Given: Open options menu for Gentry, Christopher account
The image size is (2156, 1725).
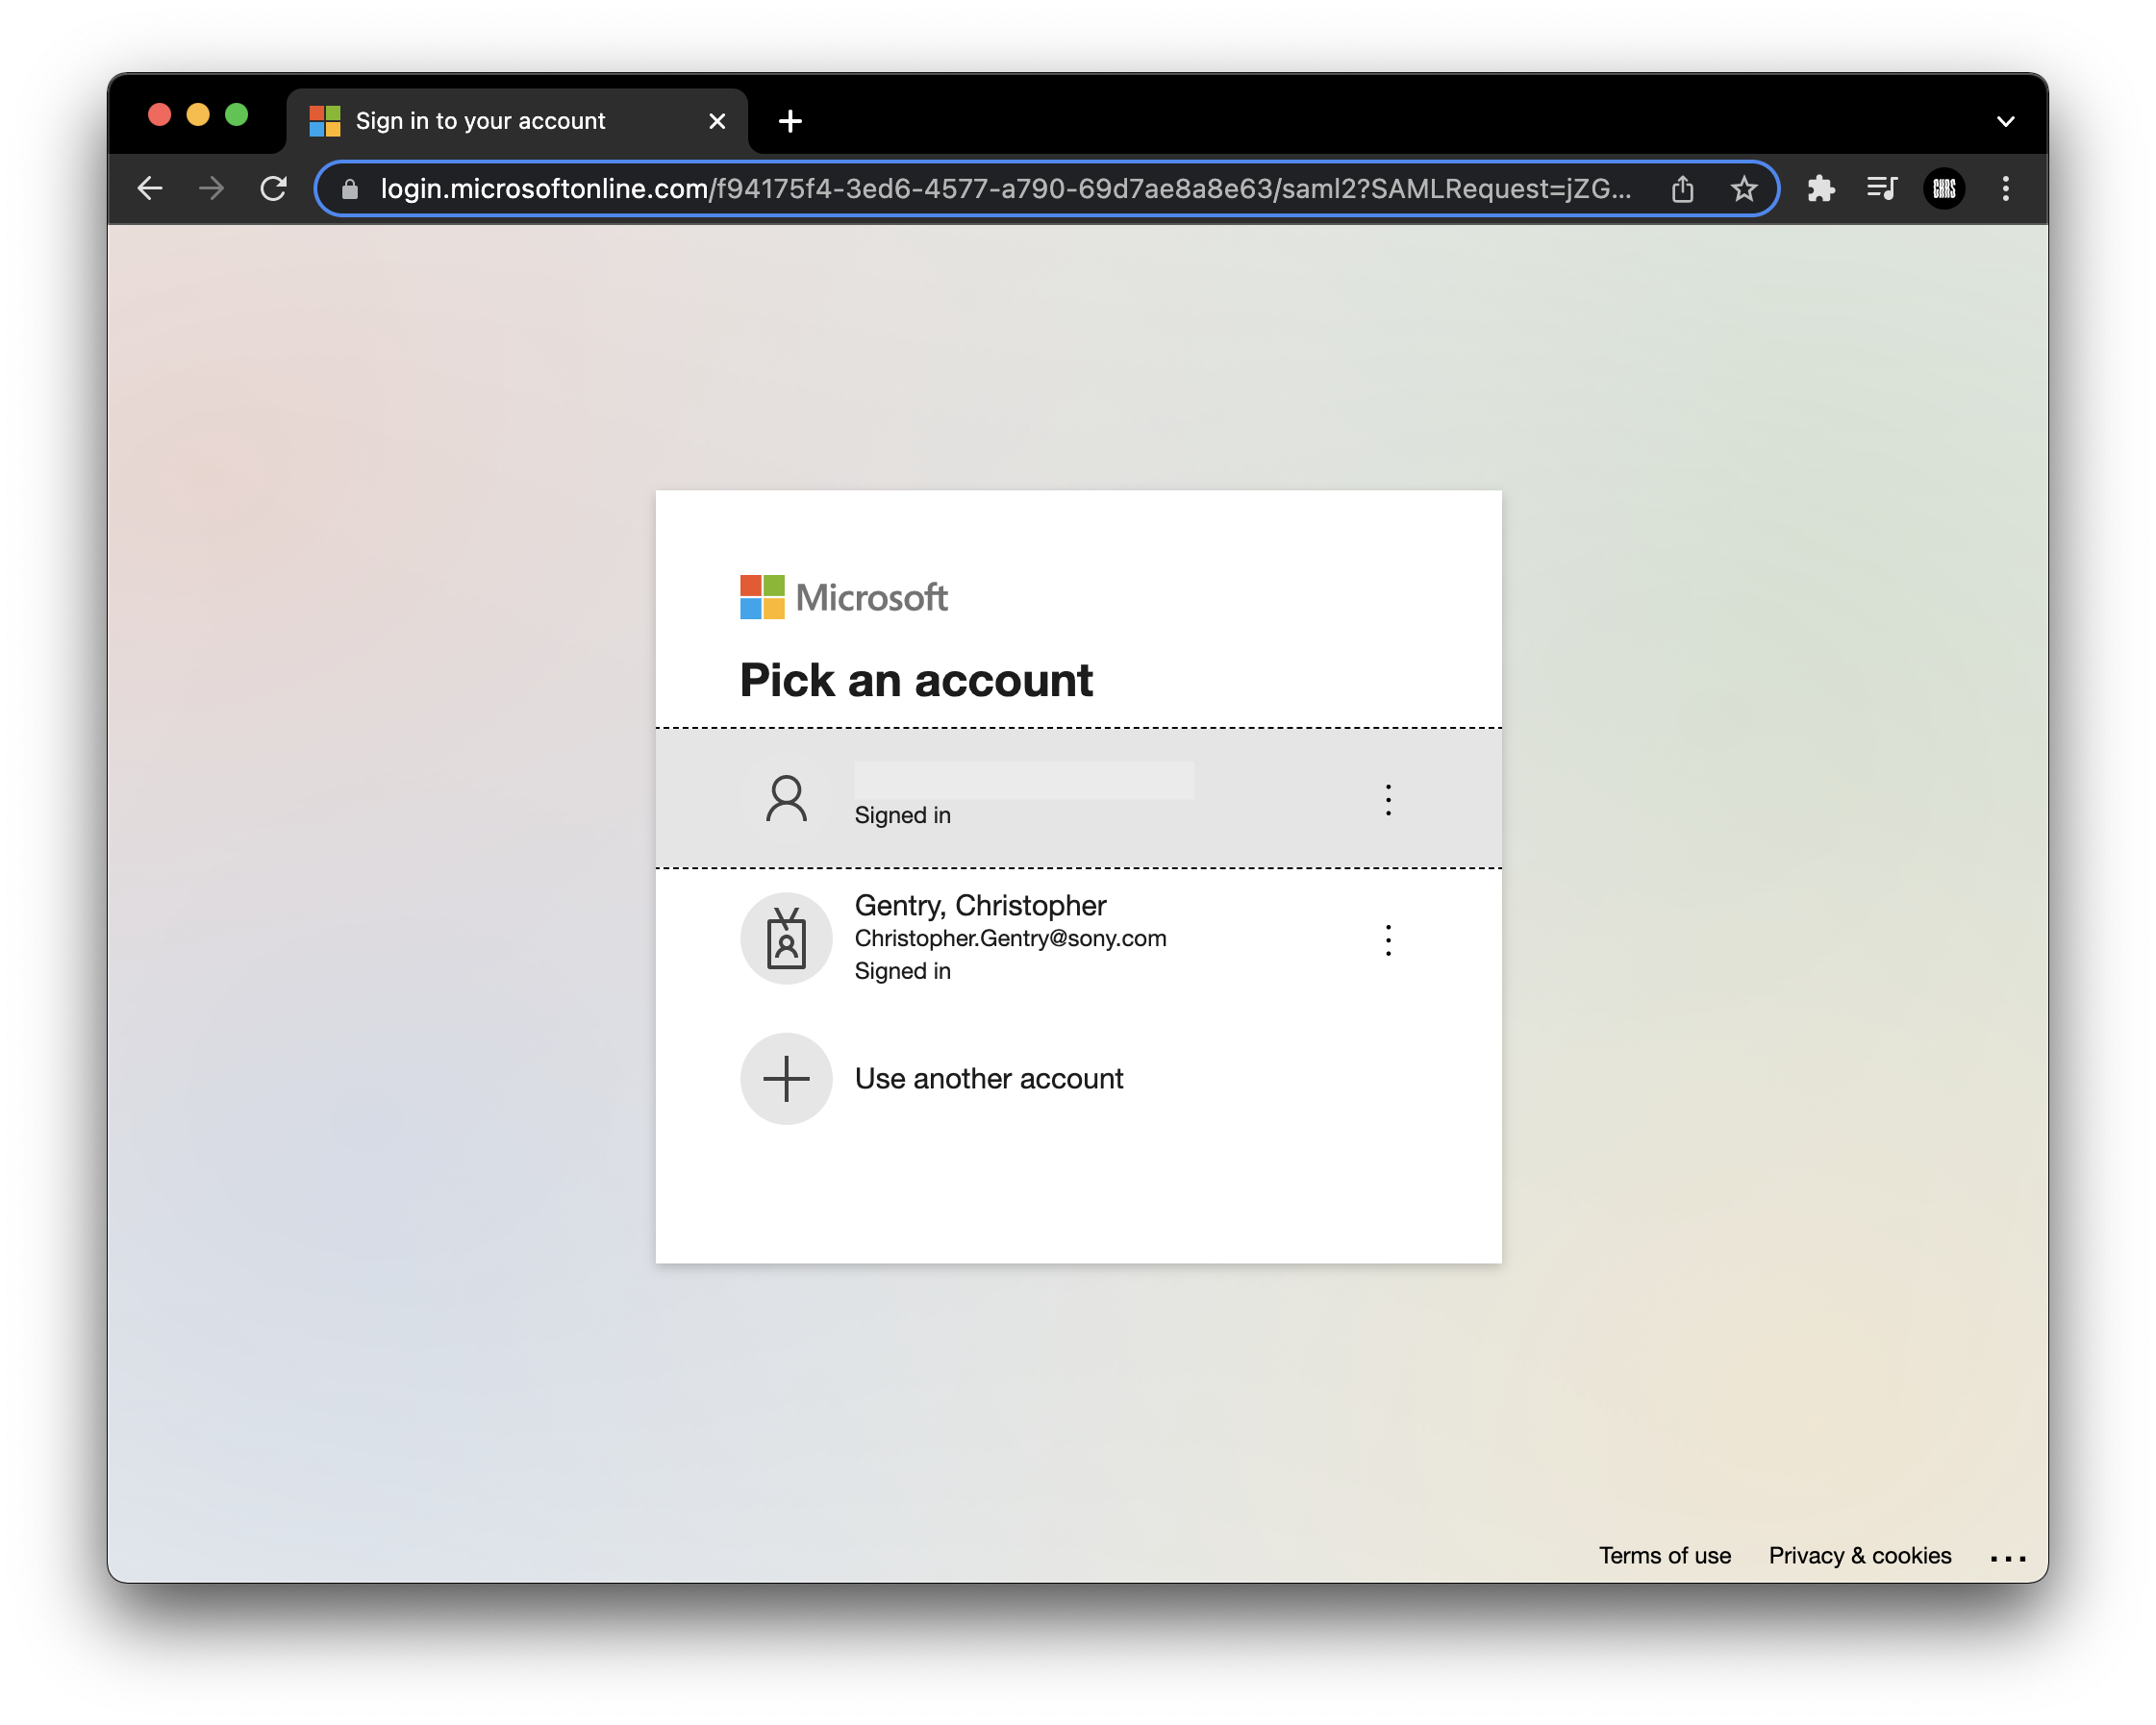Looking at the screenshot, I should point(1388,939).
